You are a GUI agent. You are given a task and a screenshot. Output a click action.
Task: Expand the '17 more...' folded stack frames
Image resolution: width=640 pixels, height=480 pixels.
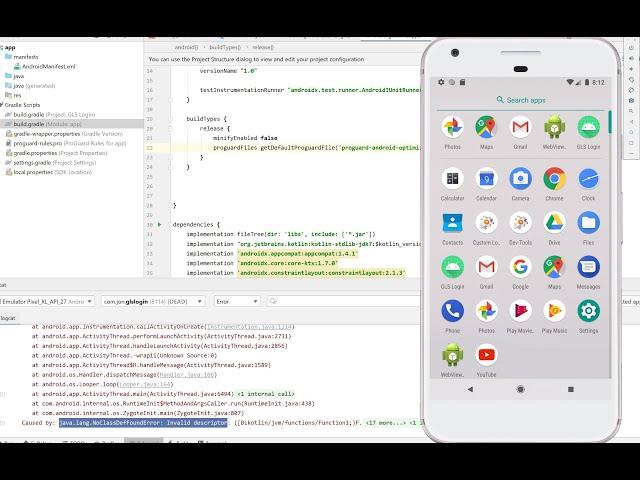pos(385,423)
